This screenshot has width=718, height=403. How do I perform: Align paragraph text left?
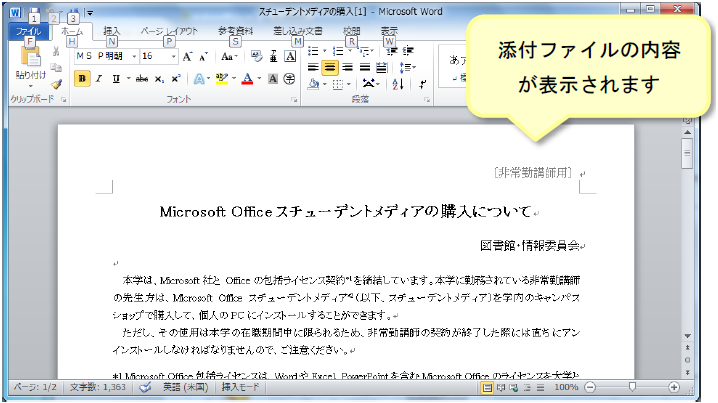(313, 67)
